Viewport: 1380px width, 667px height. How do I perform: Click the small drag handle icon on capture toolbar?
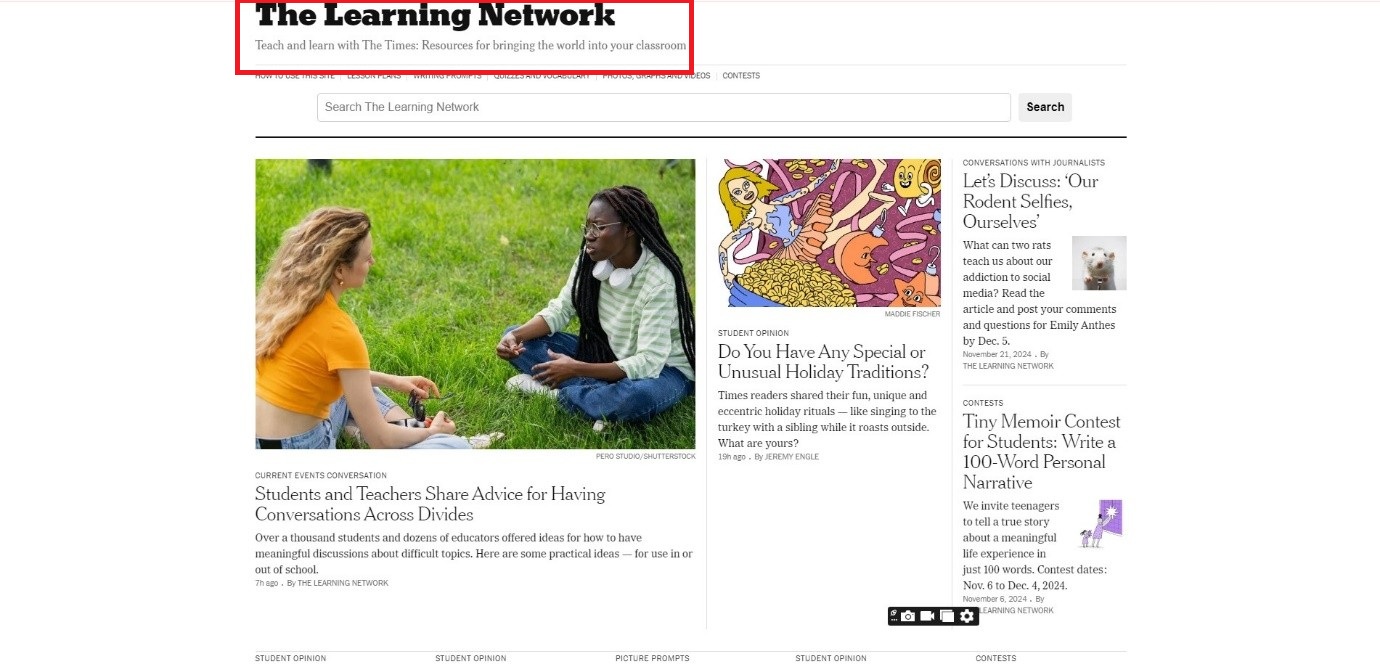893,616
